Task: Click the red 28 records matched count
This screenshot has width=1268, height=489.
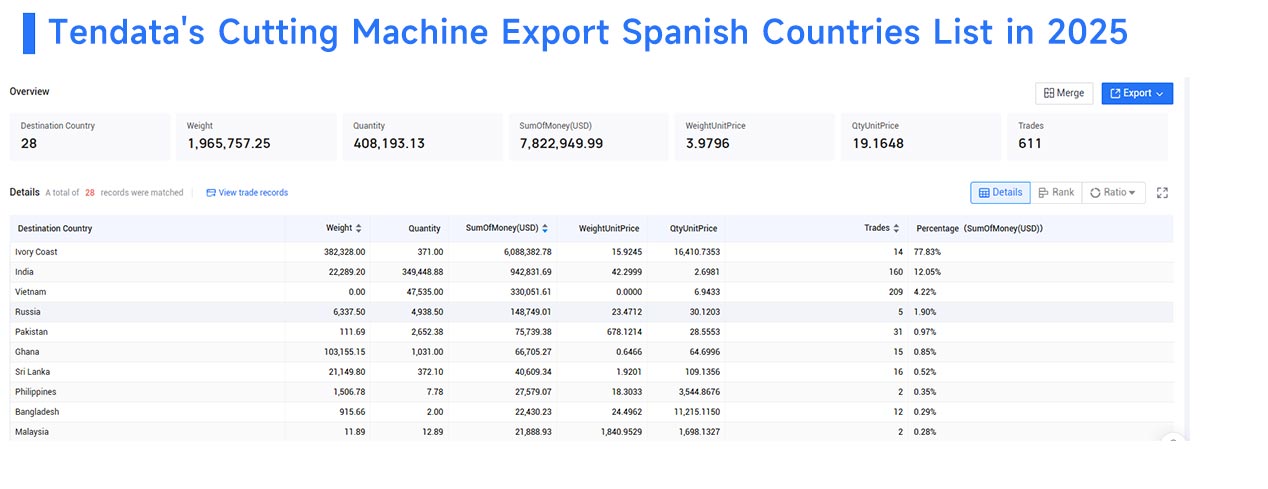Action: [x=89, y=192]
